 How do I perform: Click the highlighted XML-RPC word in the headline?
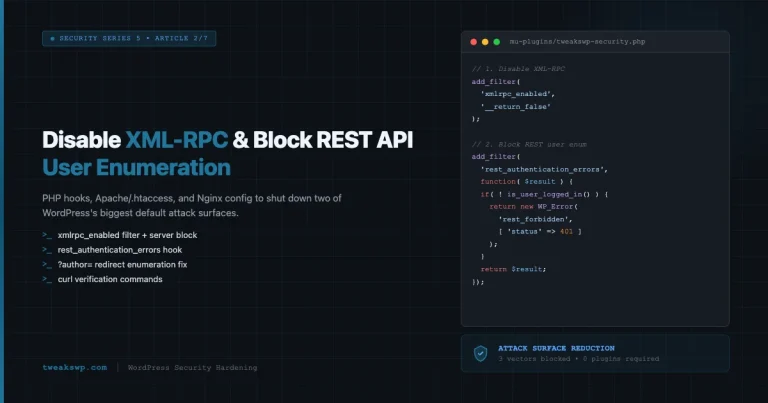tap(177, 140)
